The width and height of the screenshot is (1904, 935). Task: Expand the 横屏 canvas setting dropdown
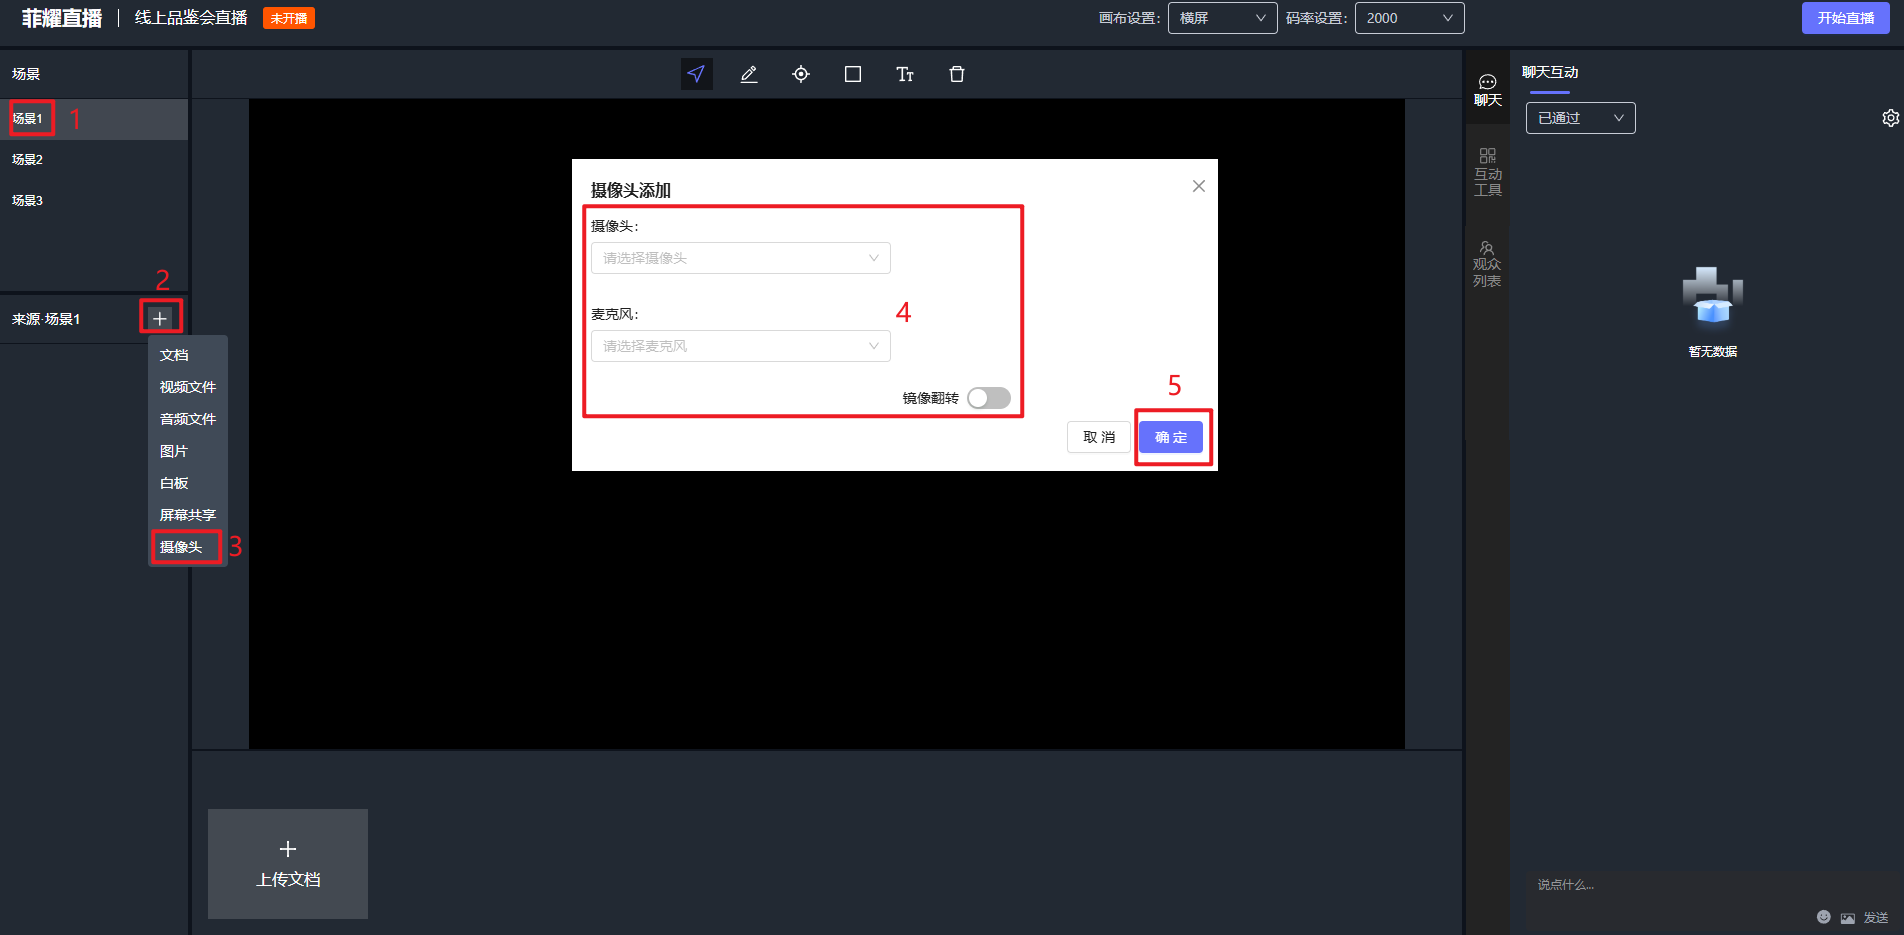[1222, 18]
